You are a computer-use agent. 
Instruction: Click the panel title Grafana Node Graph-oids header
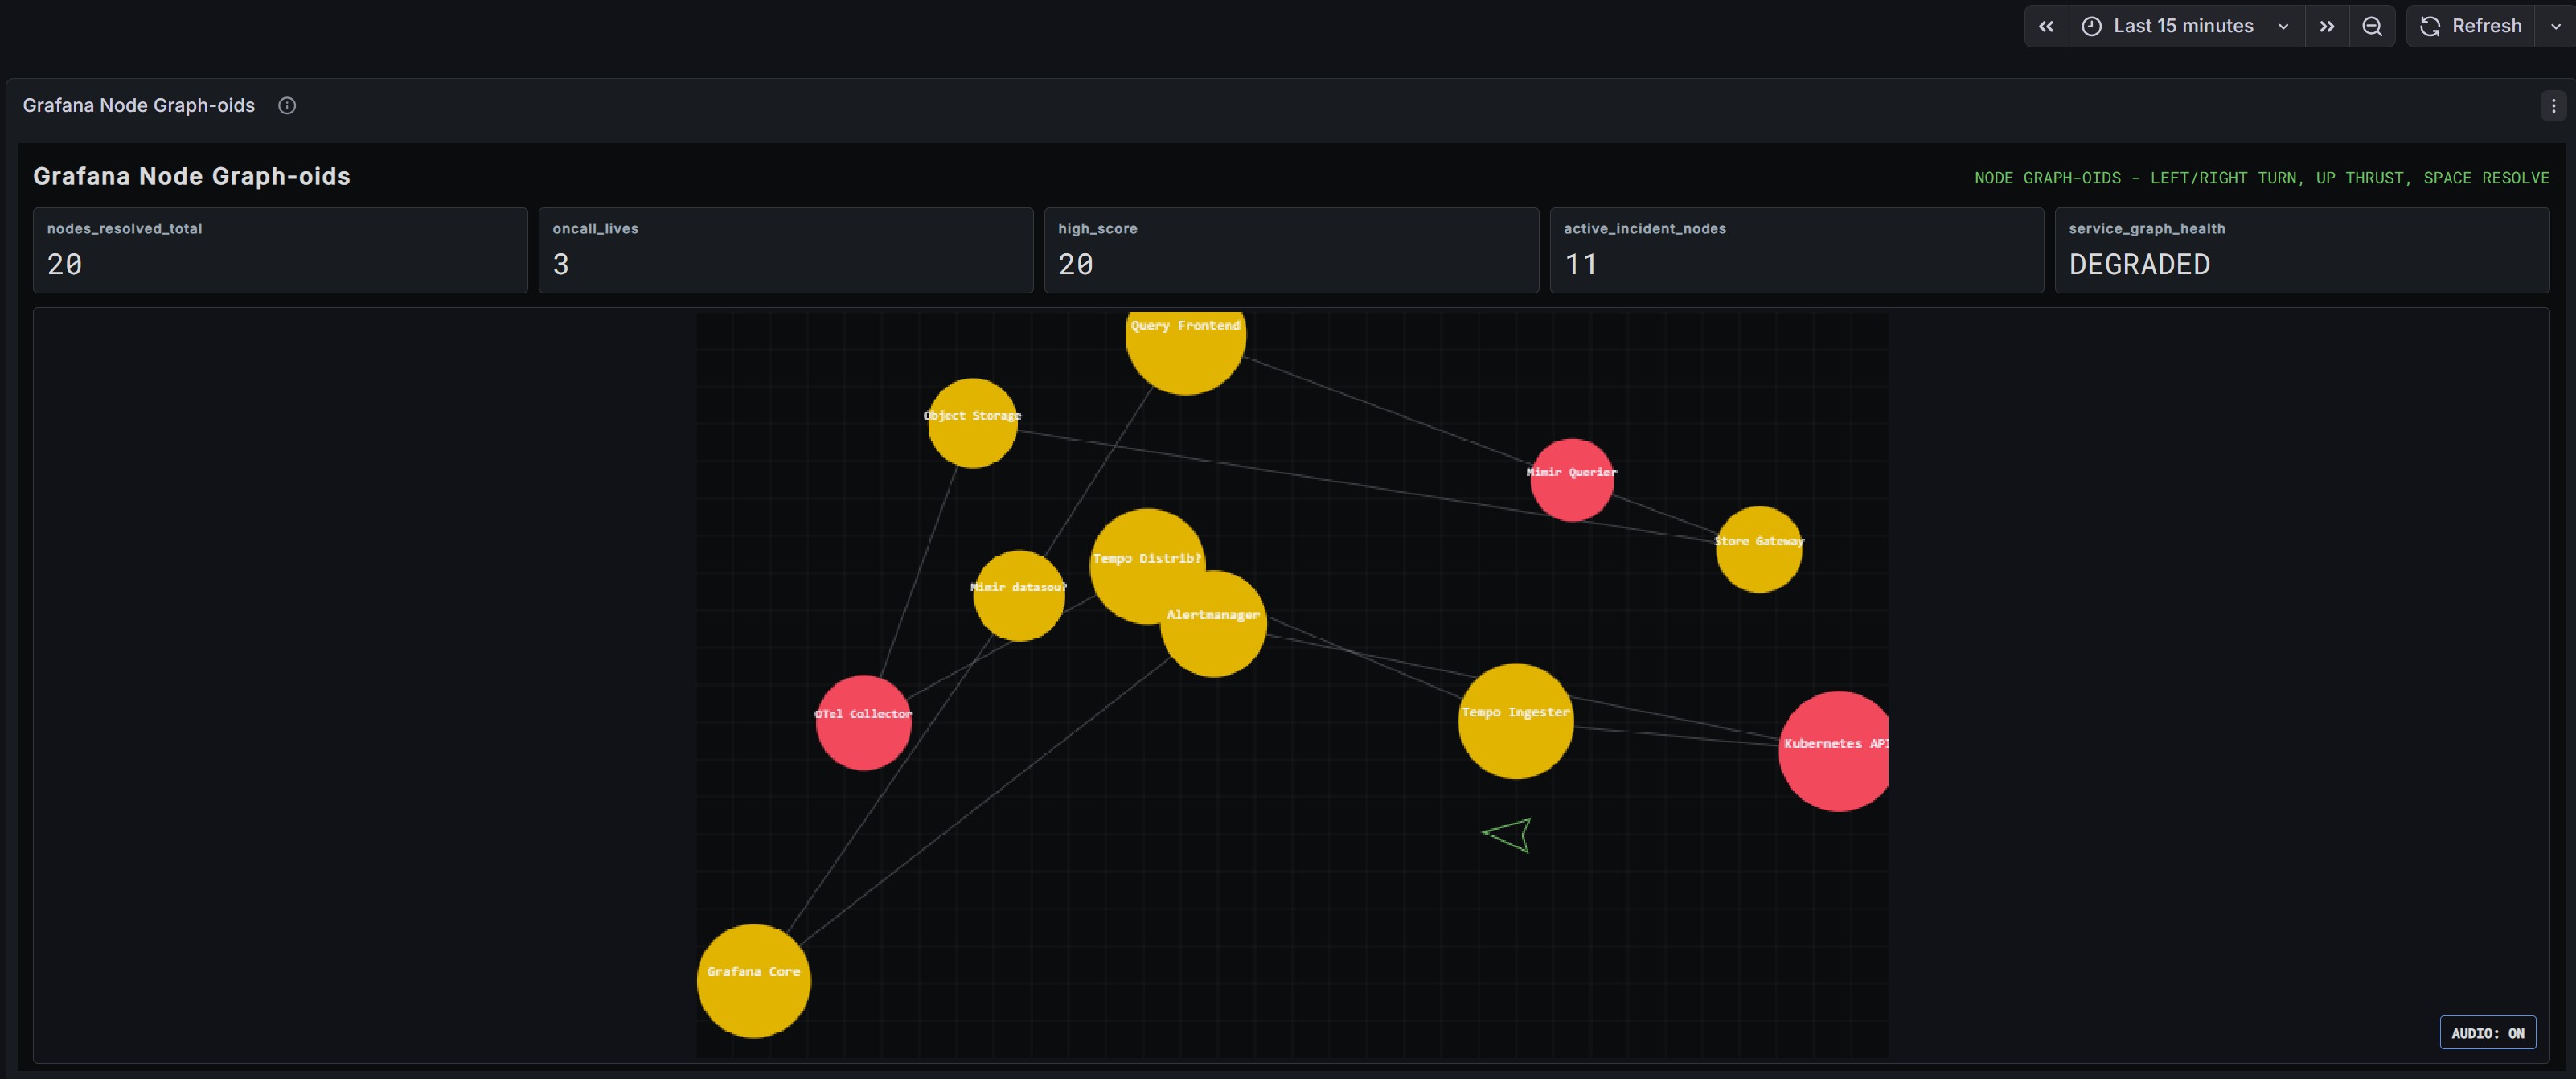tap(139, 105)
